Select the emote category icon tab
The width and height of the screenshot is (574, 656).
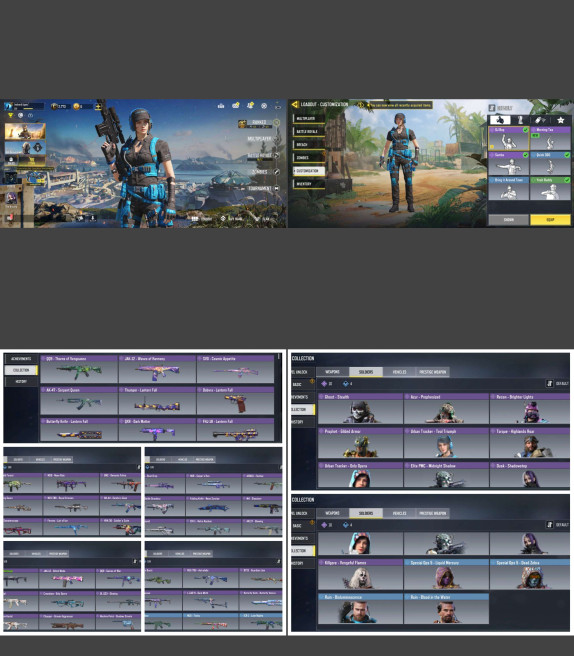click(x=500, y=120)
